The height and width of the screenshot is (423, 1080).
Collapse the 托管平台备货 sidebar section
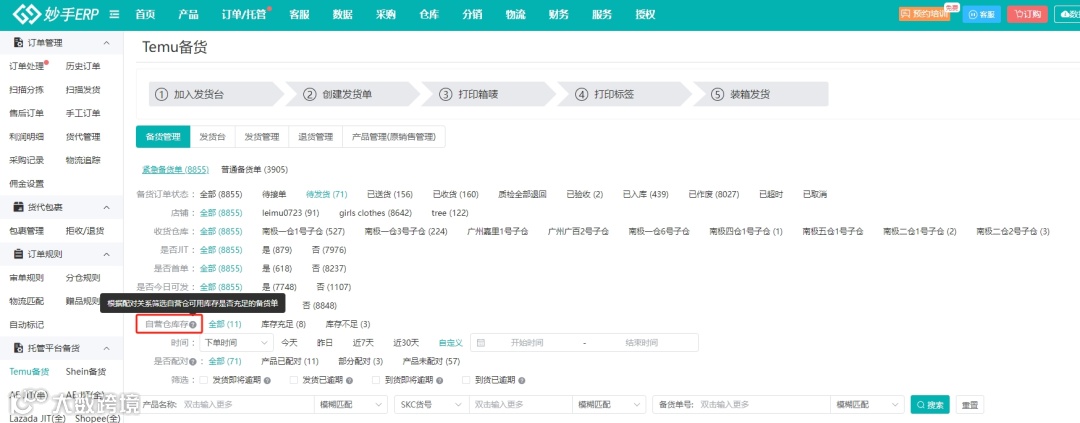[106, 348]
